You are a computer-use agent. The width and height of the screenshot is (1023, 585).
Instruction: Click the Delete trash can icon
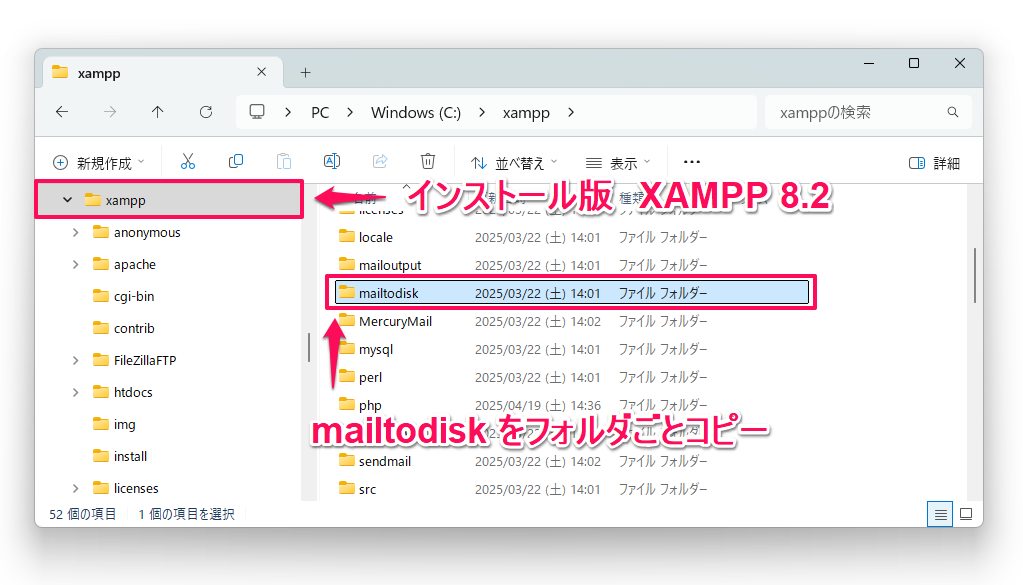pyautogui.click(x=428, y=162)
